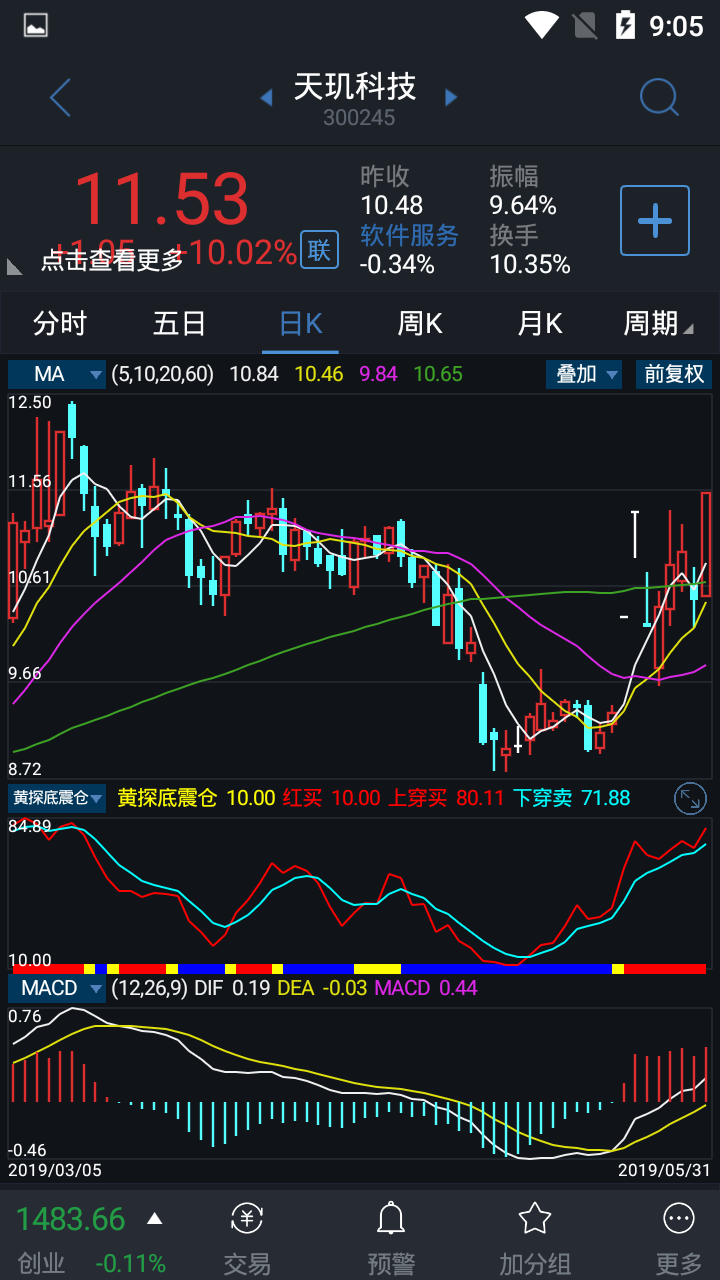Viewport: 720px width, 1280px height.
Task: Tap the battery status icon
Action: [625, 25]
